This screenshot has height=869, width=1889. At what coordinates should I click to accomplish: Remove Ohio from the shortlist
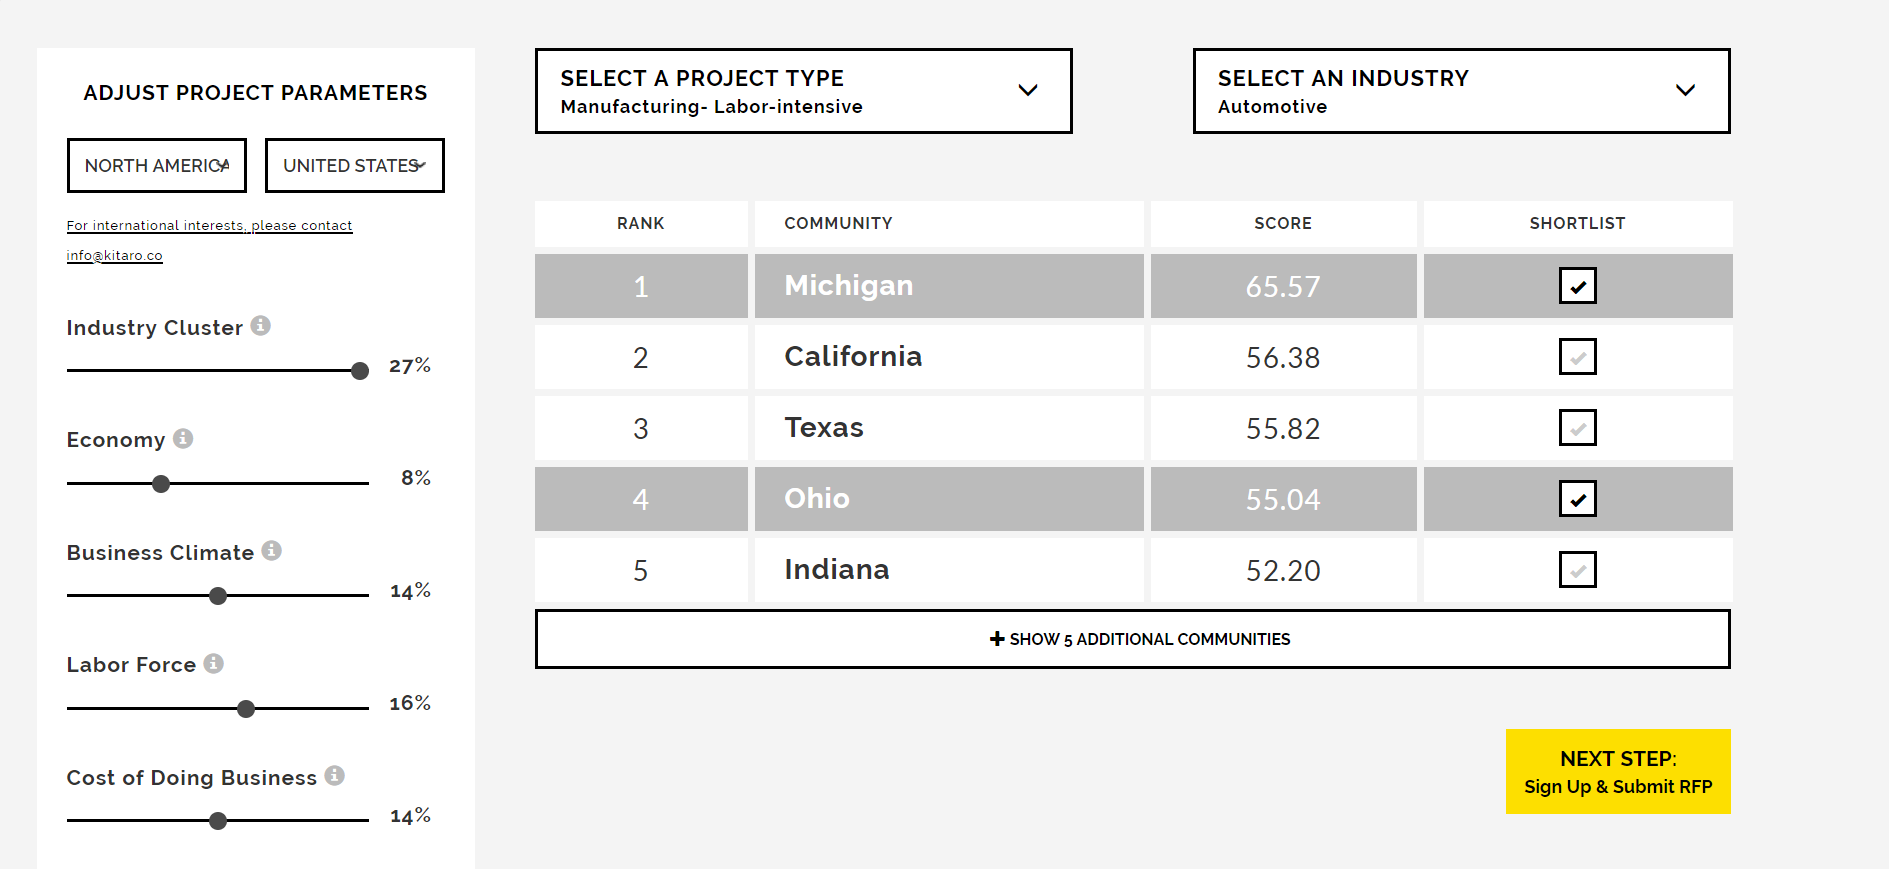pyautogui.click(x=1577, y=499)
